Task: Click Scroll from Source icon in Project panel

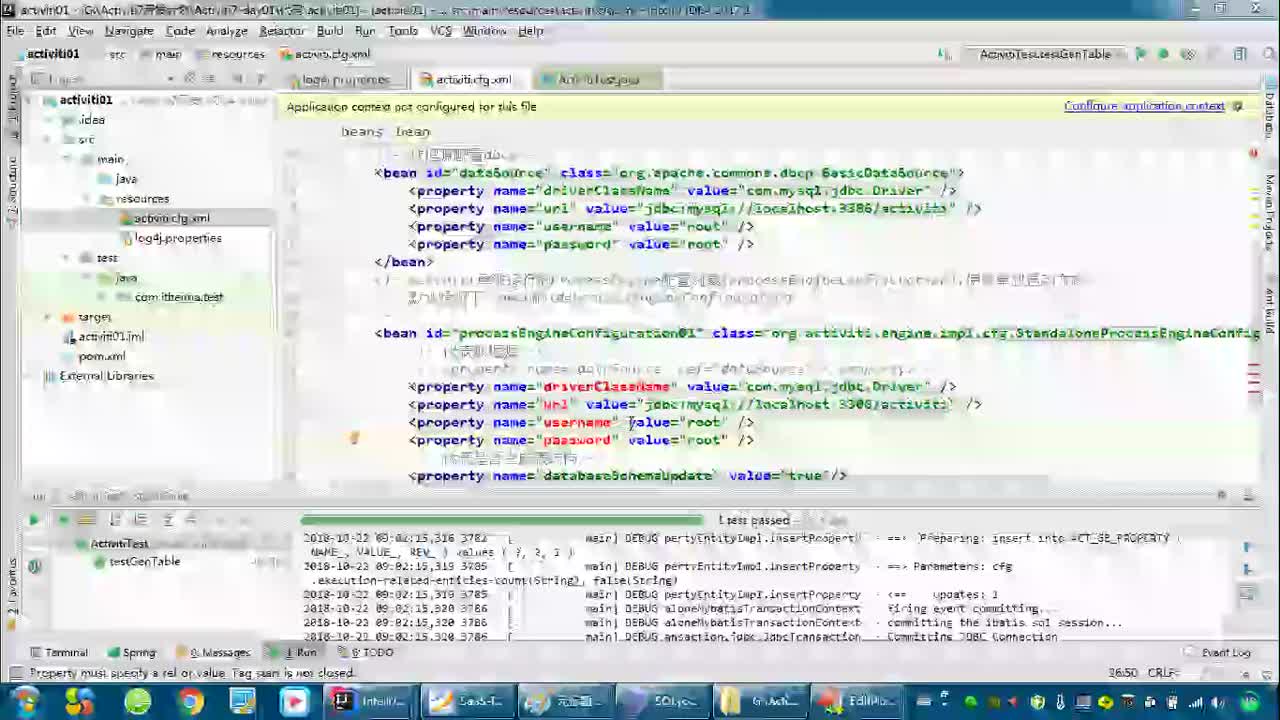Action: [189, 78]
